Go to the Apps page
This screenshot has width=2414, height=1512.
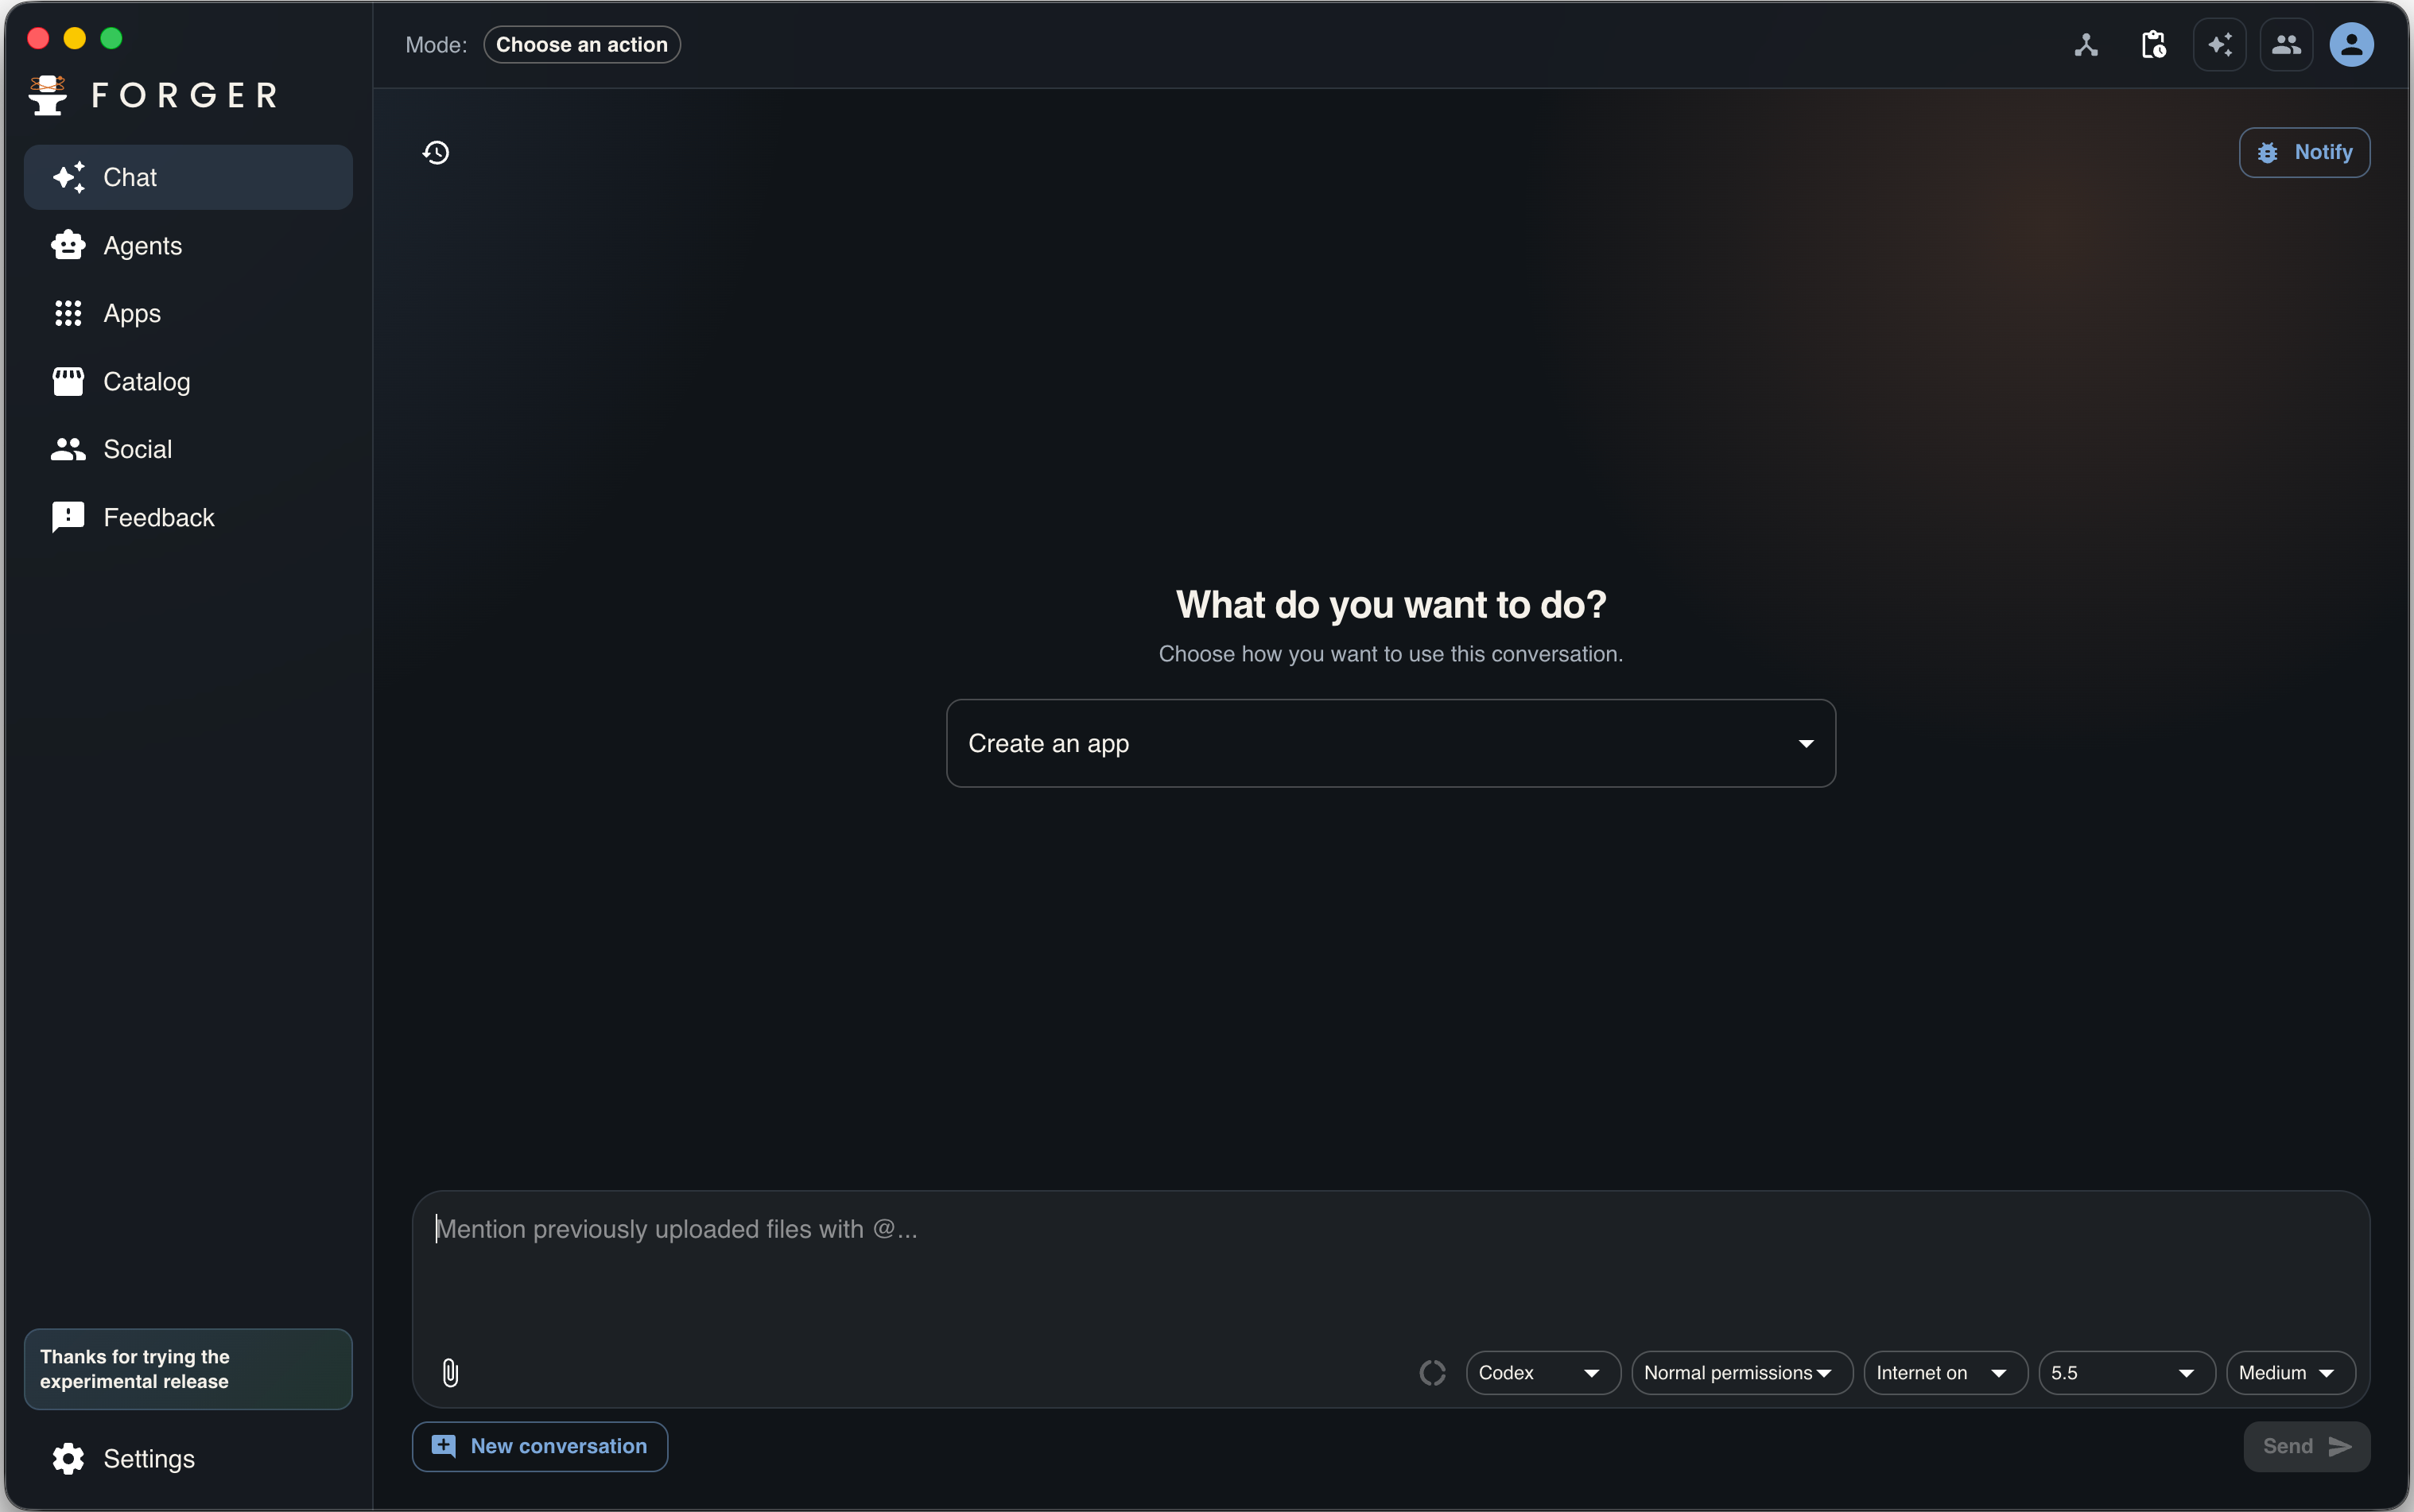(x=188, y=313)
